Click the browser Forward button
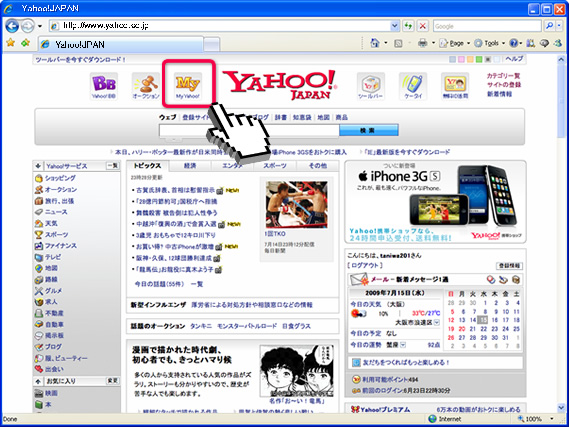 (27, 26)
